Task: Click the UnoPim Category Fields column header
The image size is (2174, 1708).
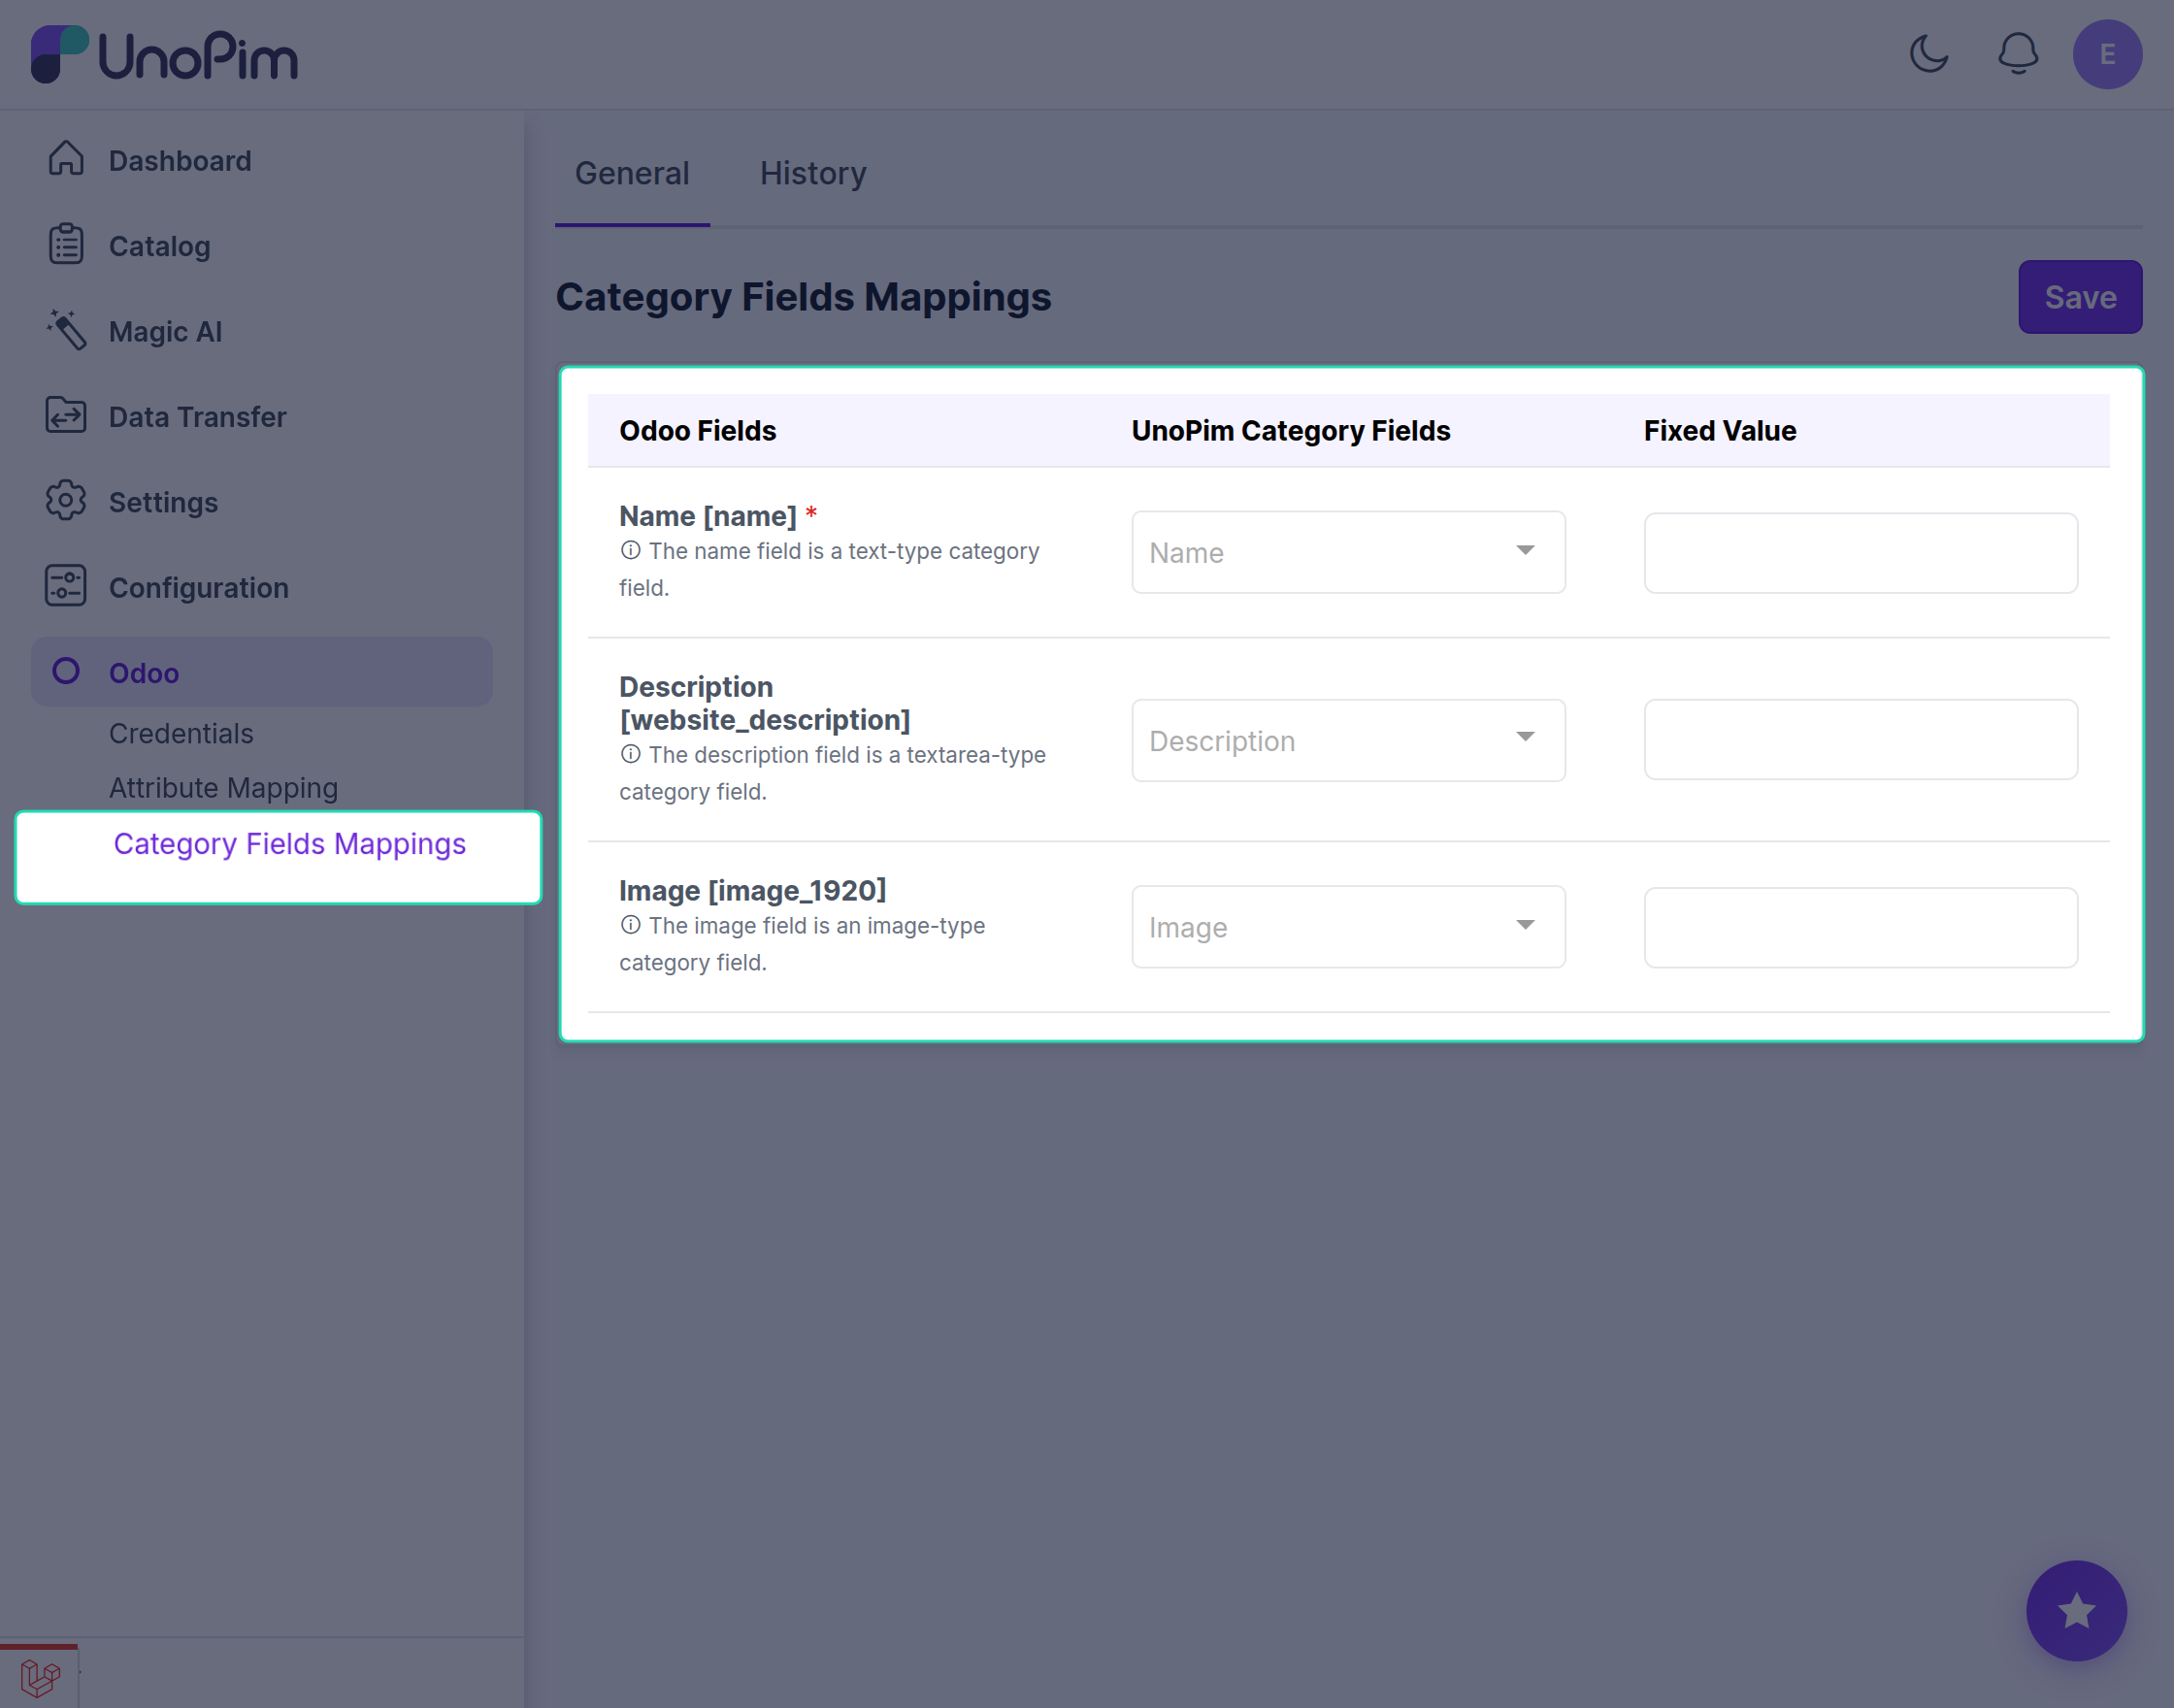Action: [x=1291, y=431]
